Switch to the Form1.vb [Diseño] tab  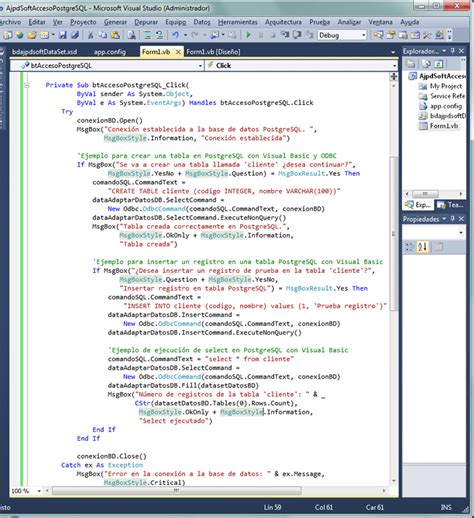coord(213,52)
